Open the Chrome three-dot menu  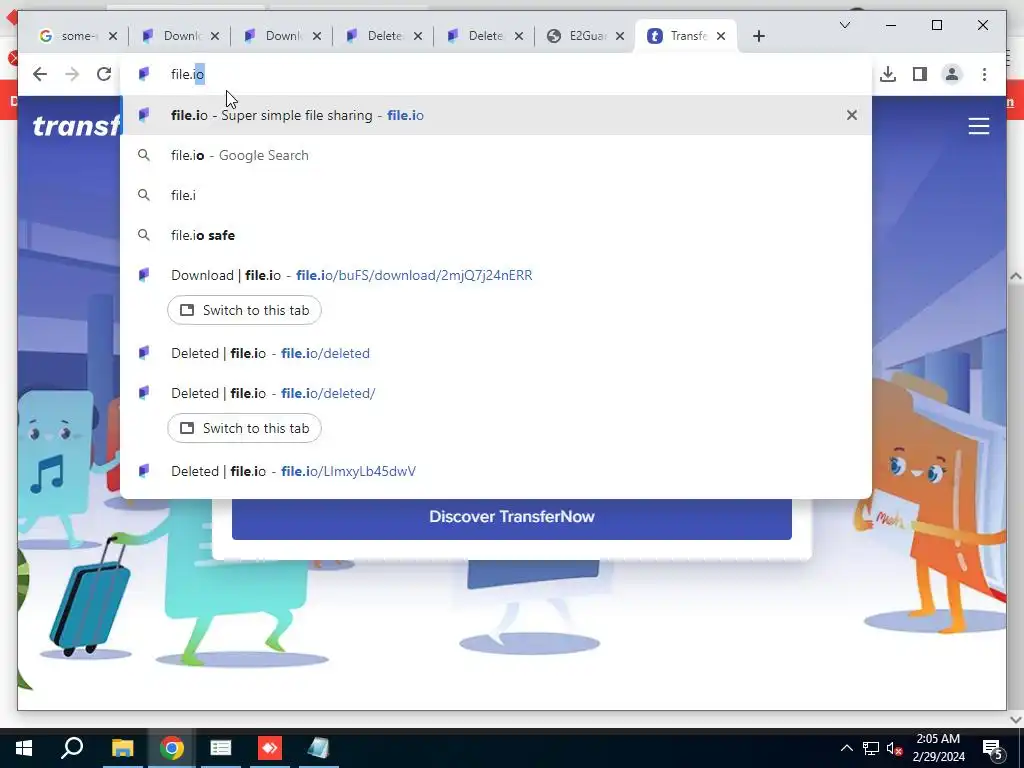coord(984,74)
